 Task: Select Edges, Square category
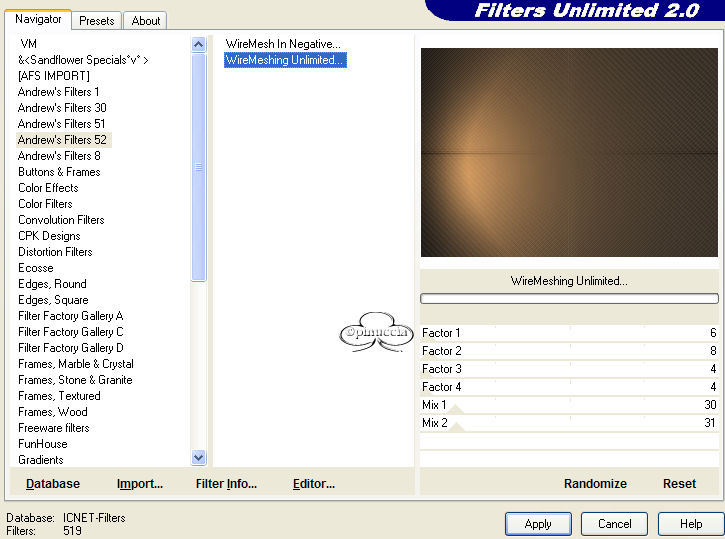(x=53, y=300)
